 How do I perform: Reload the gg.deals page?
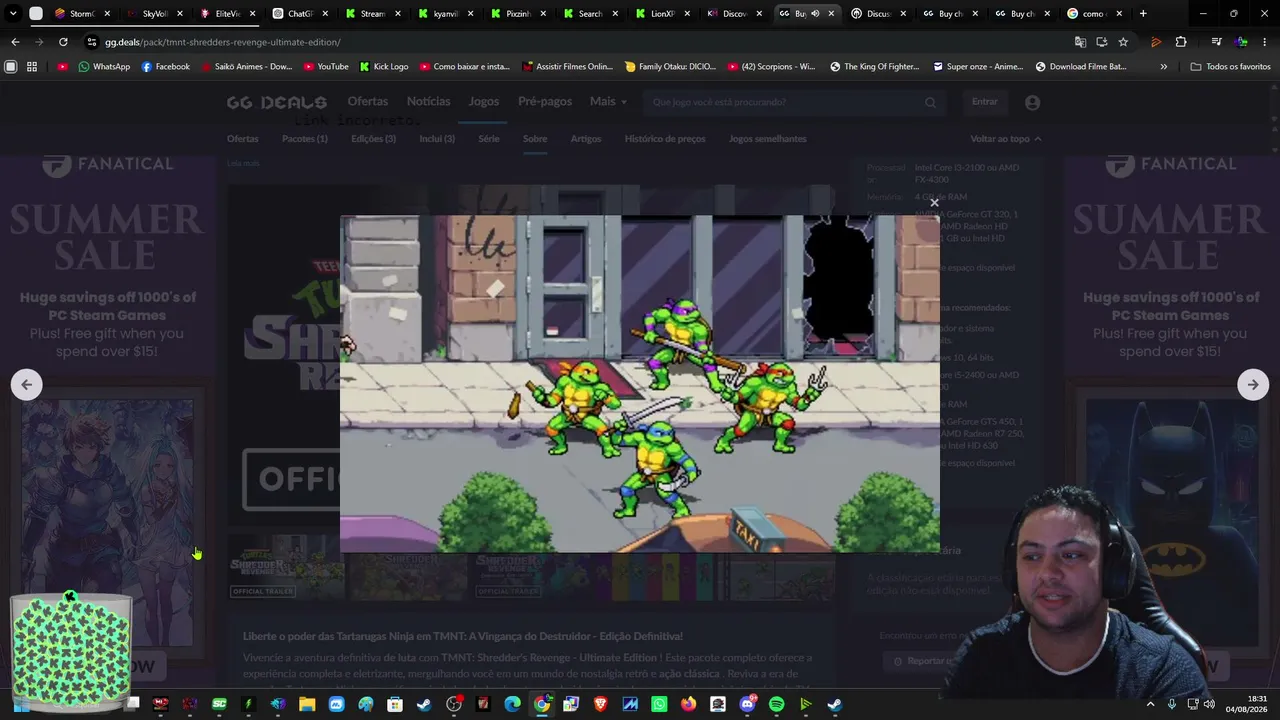63,42
